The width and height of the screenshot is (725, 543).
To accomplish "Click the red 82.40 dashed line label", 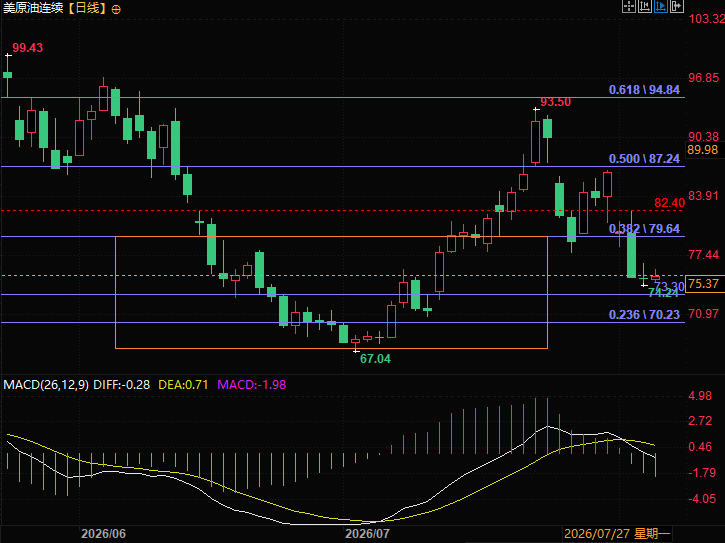I will 670,203.
